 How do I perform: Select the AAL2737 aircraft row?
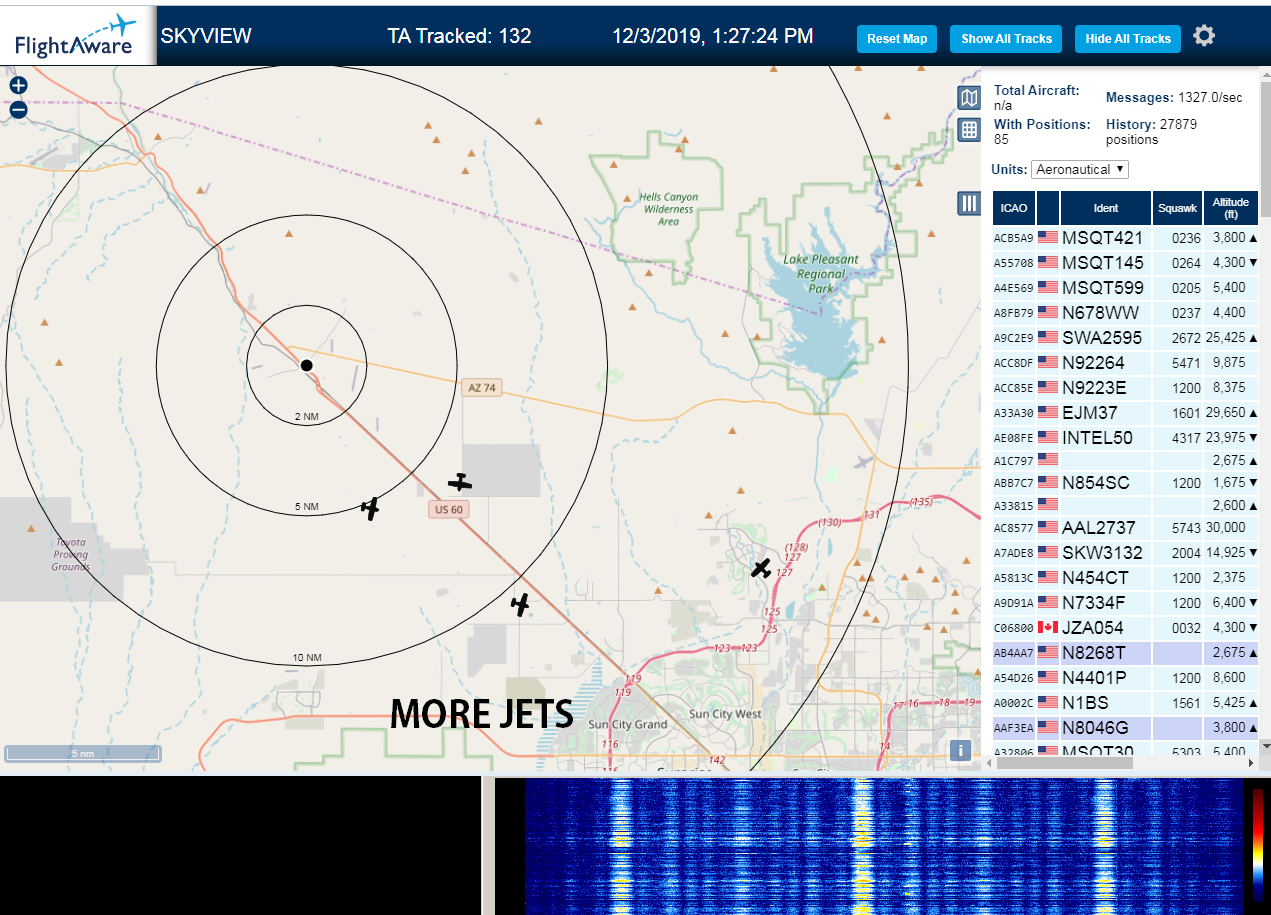point(1125,527)
